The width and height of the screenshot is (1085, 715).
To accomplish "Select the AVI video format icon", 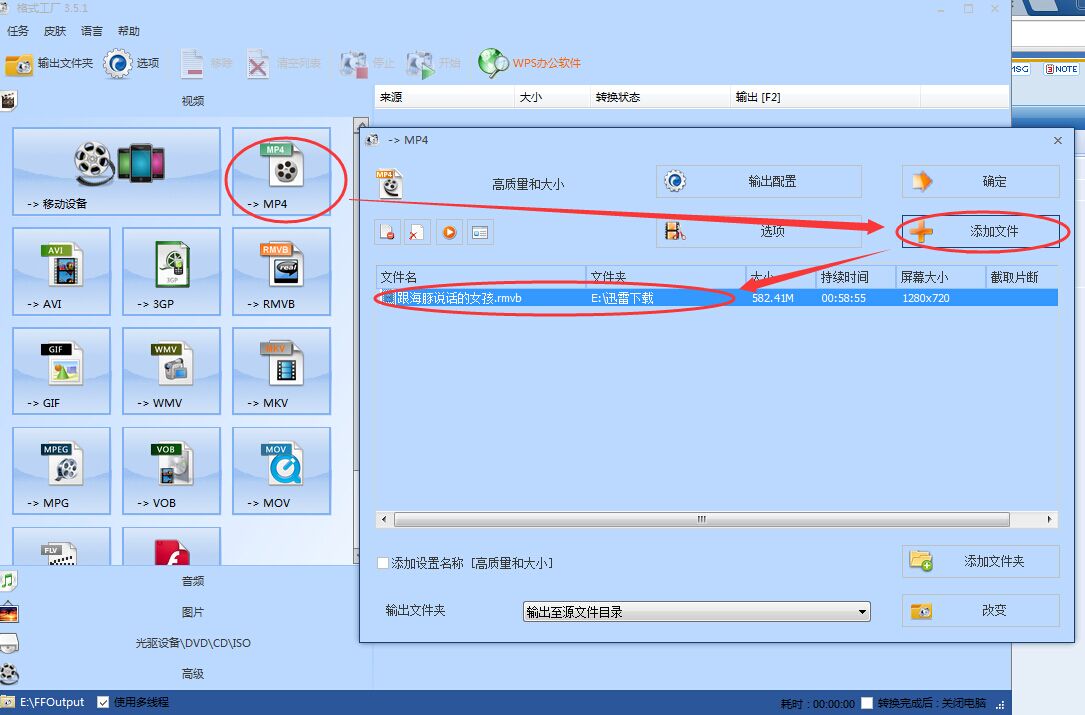I will click(61, 270).
